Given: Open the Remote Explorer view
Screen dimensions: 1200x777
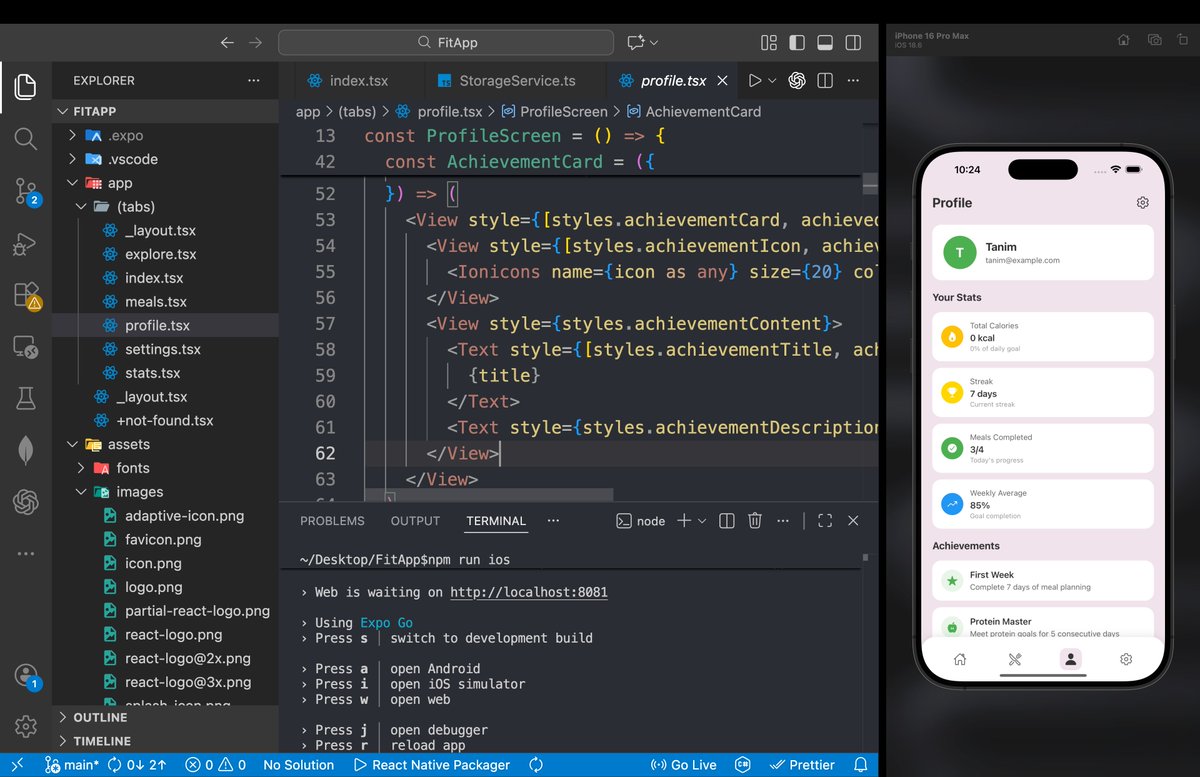Looking at the screenshot, I should (x=26, y=347).
